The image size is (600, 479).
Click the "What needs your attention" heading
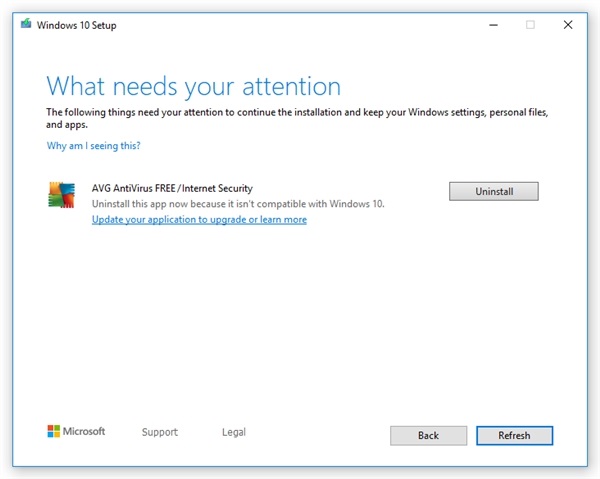[194, 86]
